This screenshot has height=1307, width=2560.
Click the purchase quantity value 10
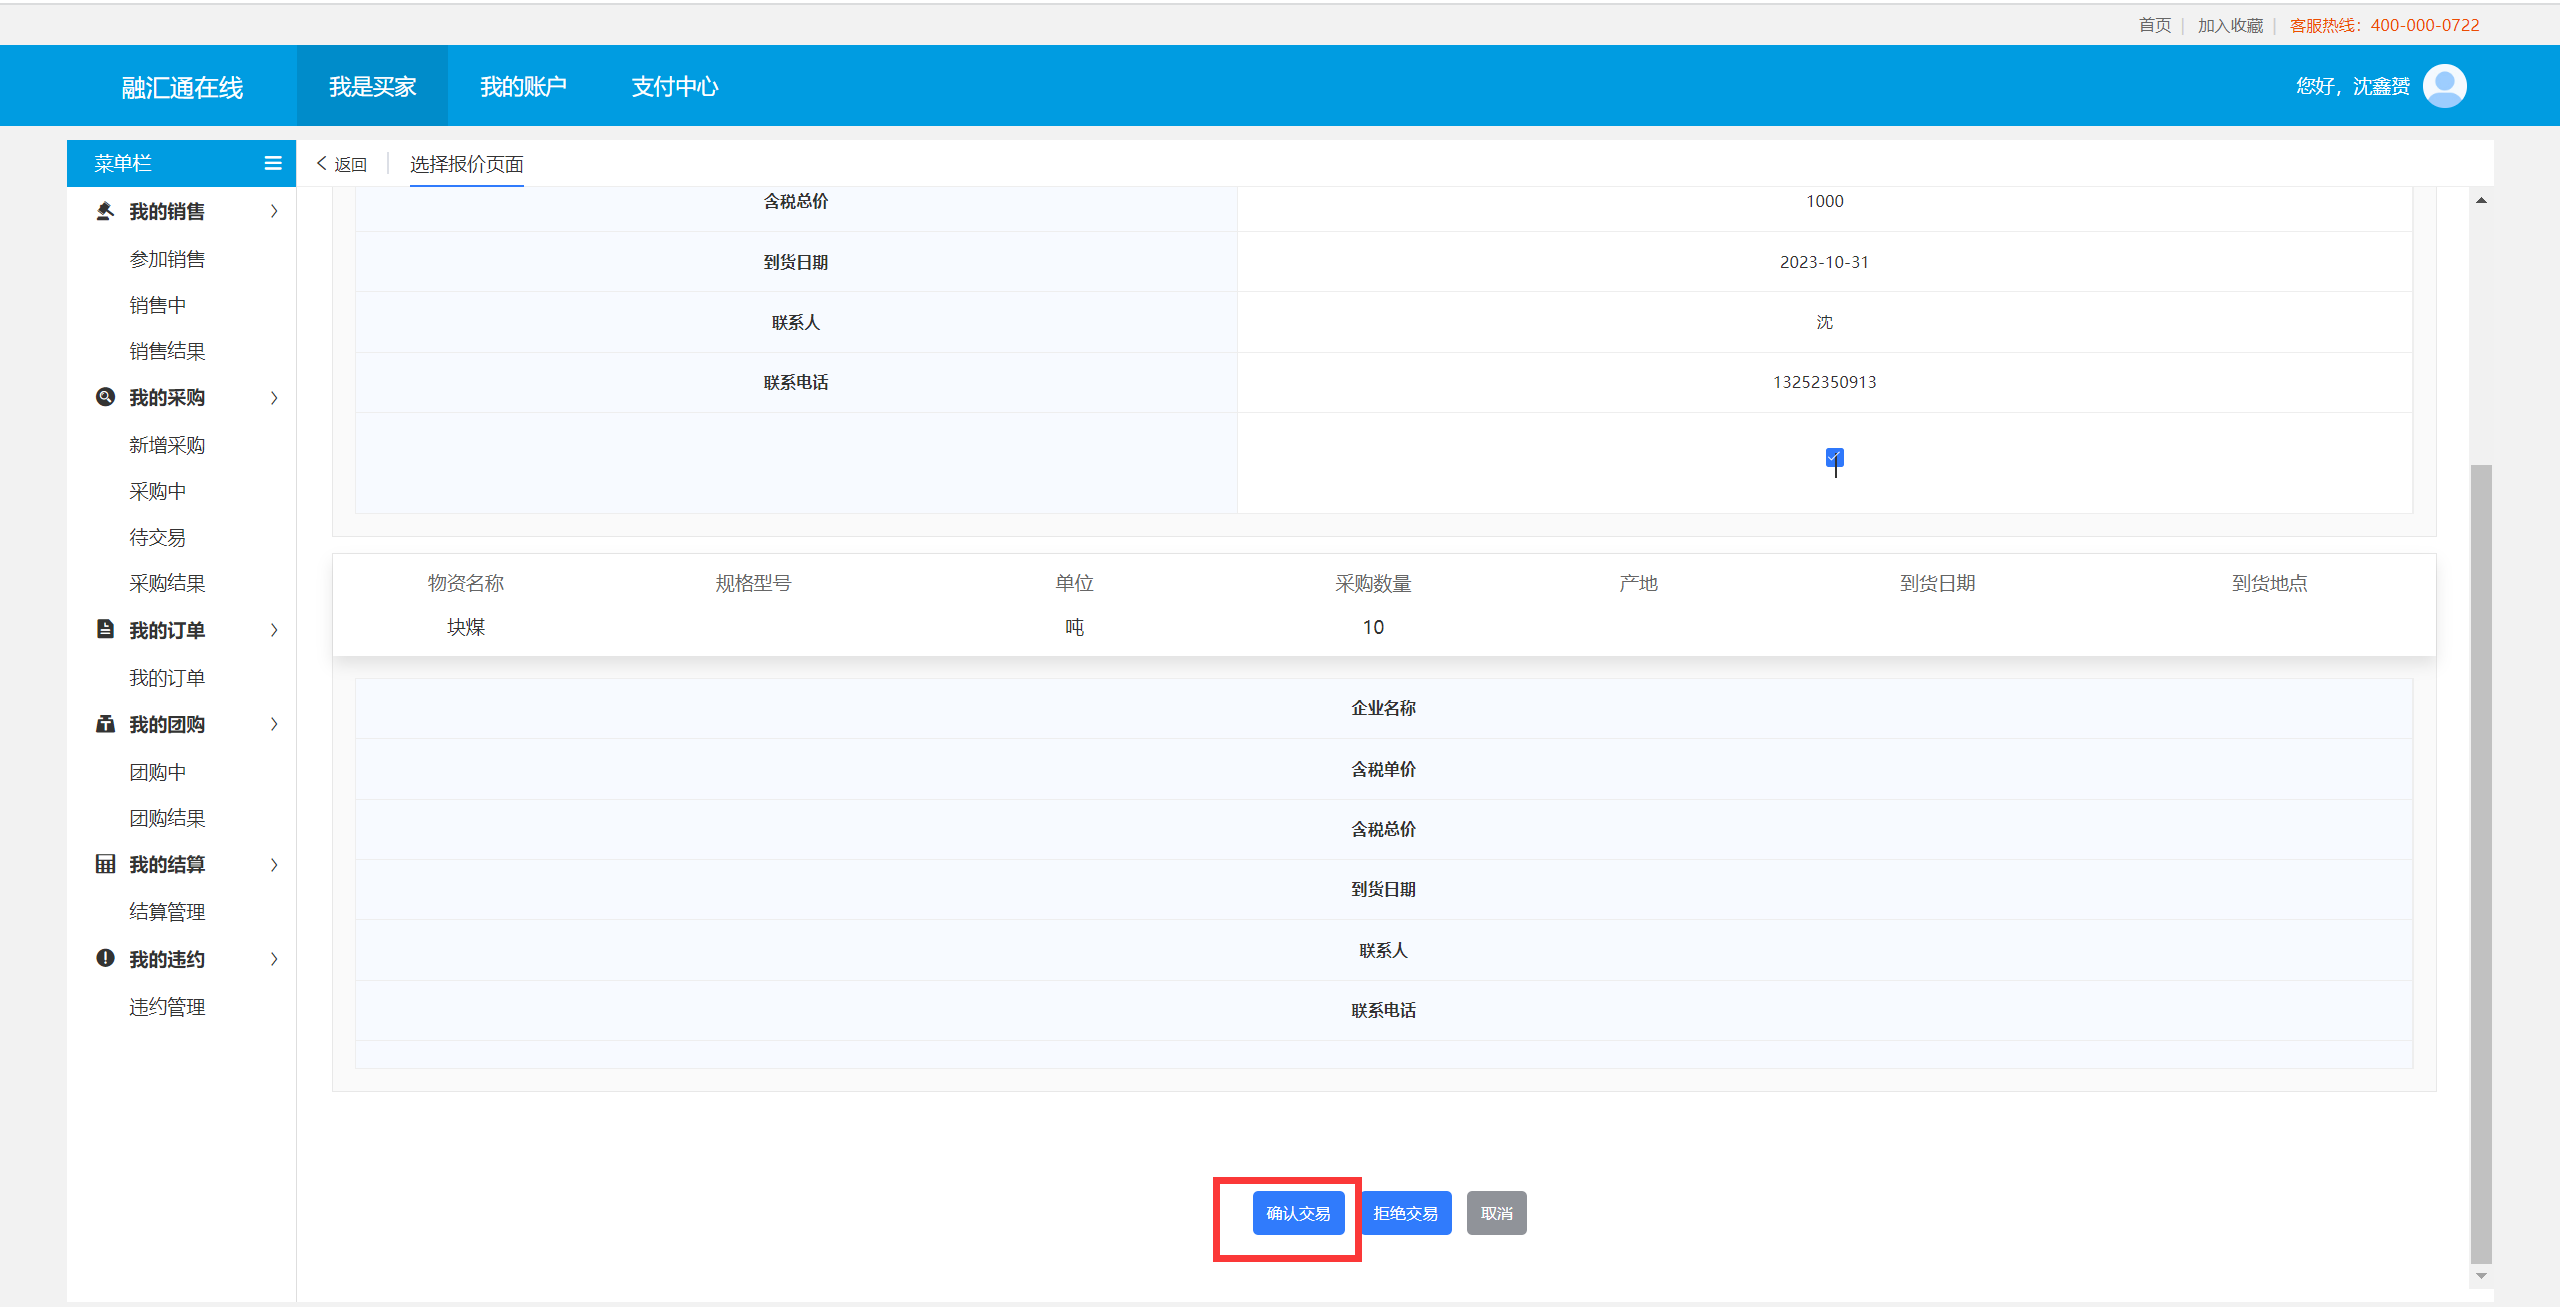tap(1373, 627)
